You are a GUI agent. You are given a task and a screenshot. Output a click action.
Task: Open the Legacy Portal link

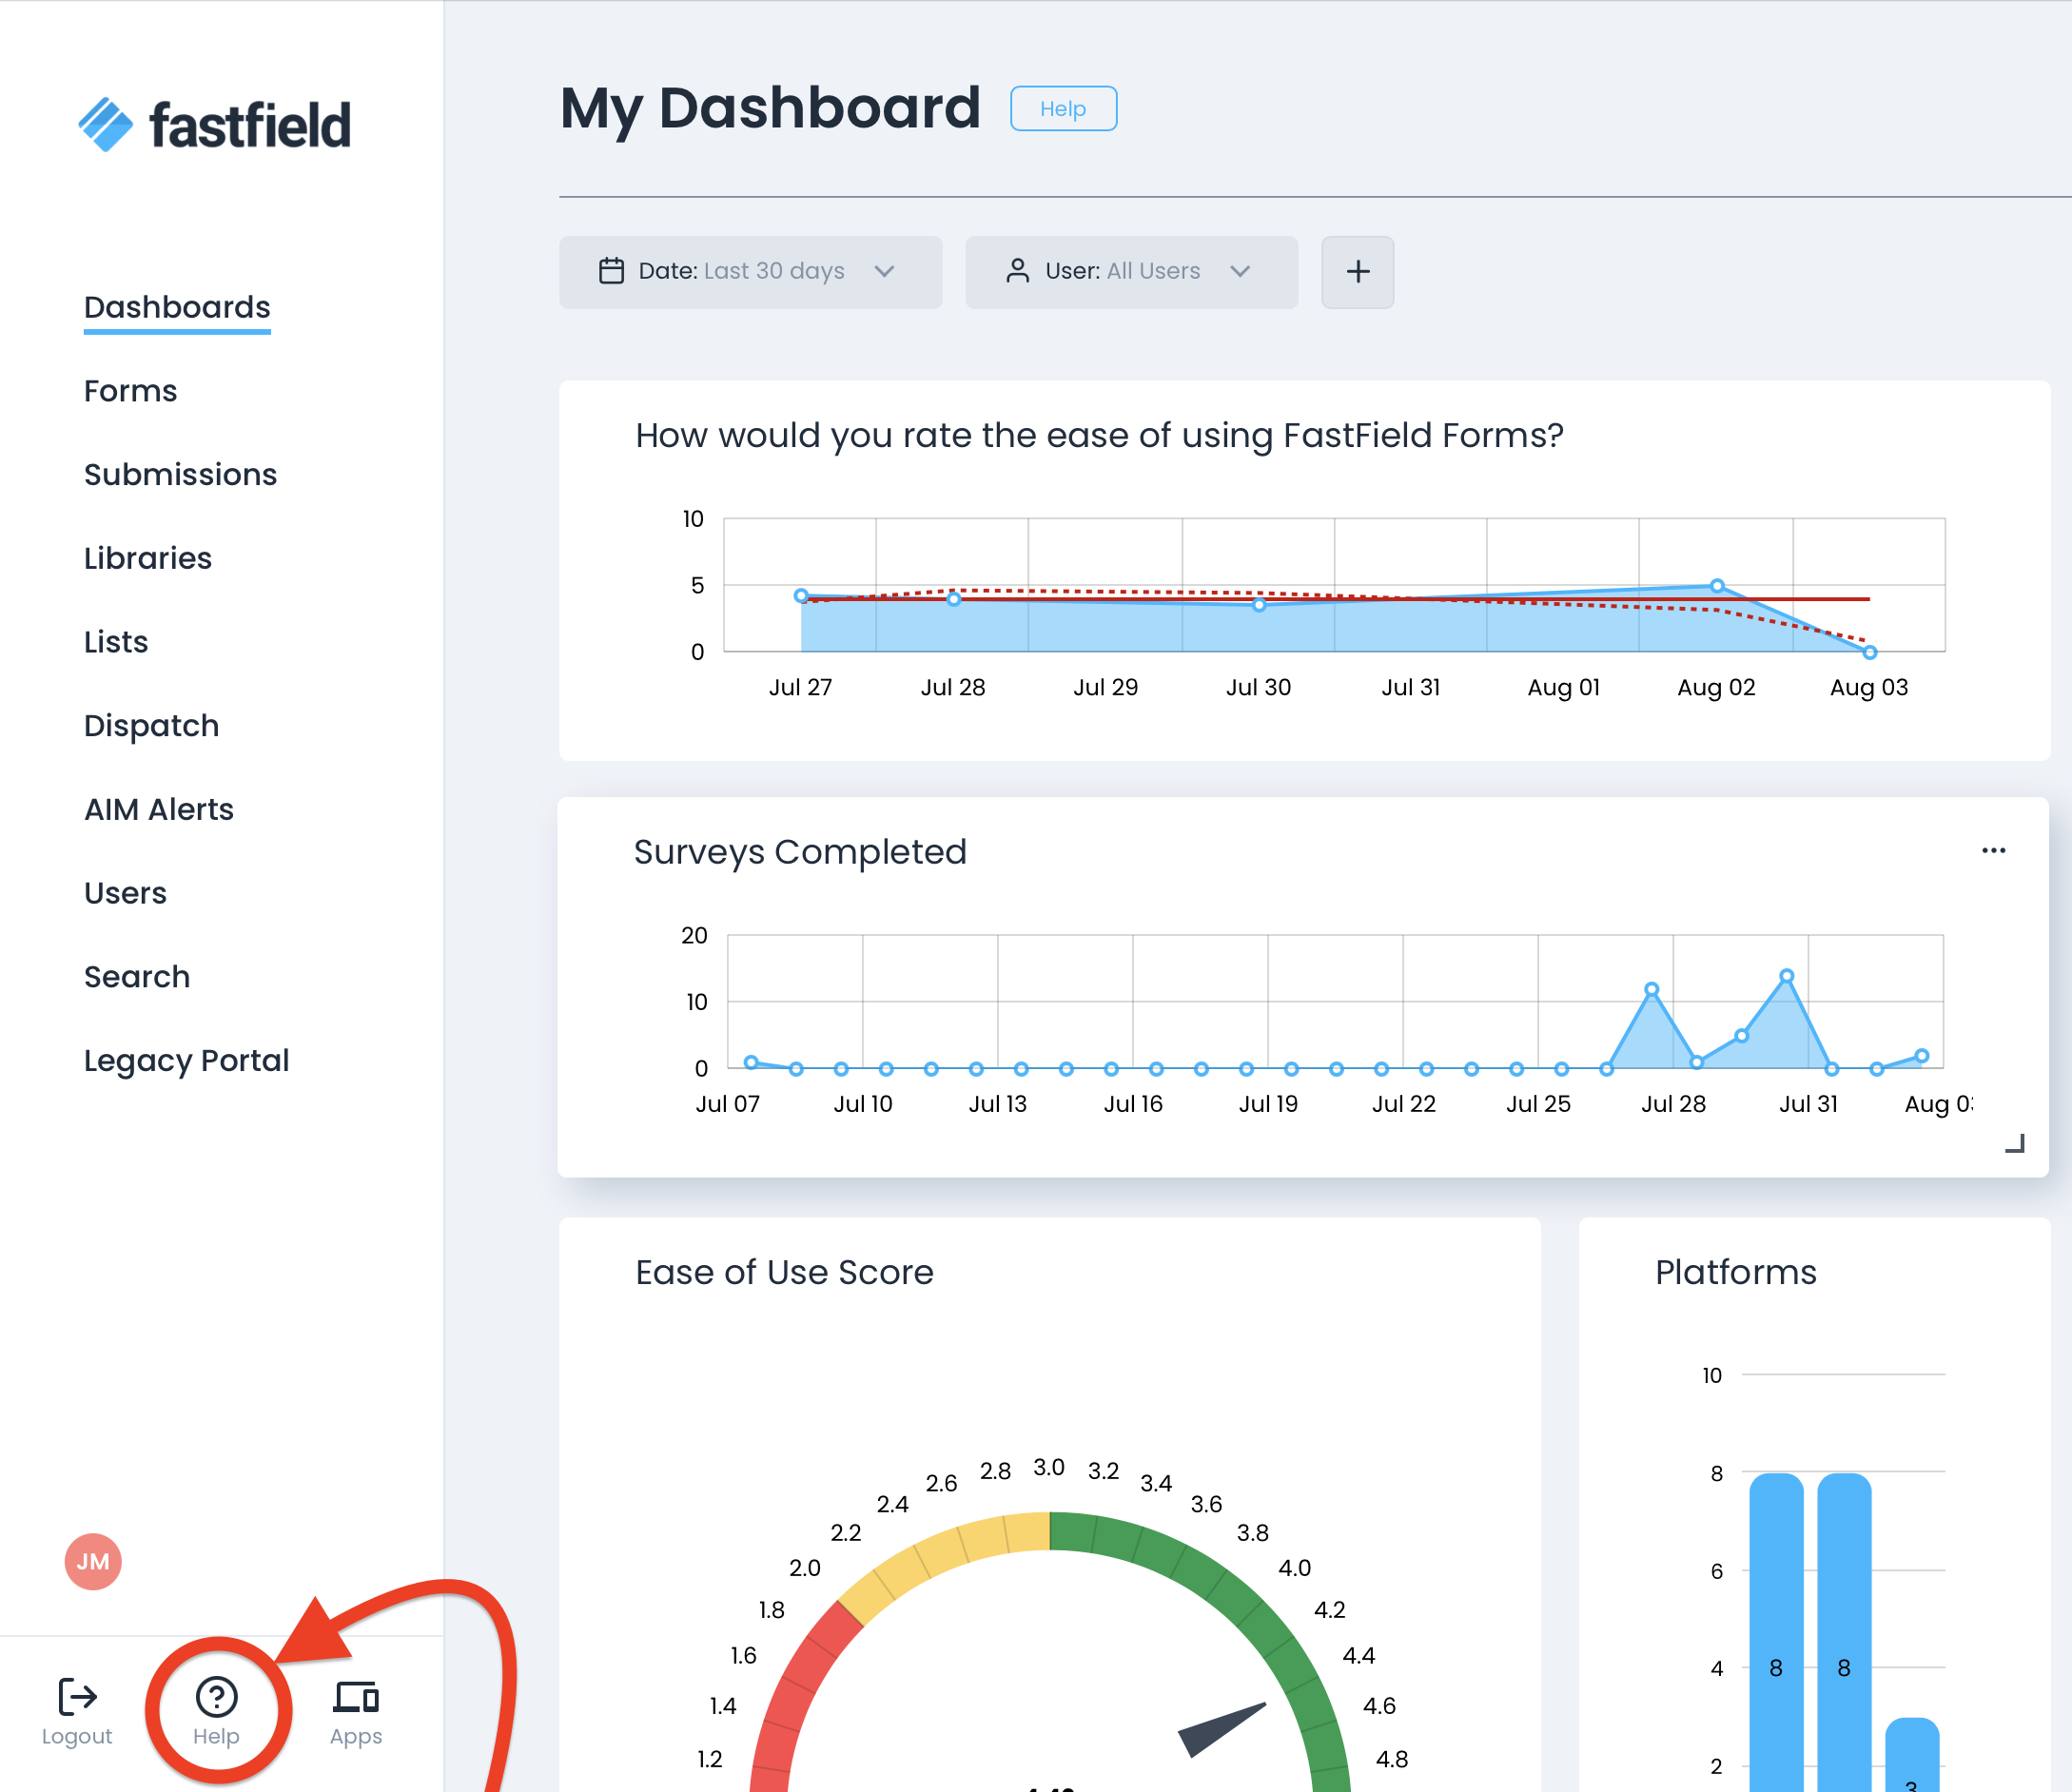[x=186, y=1060]
